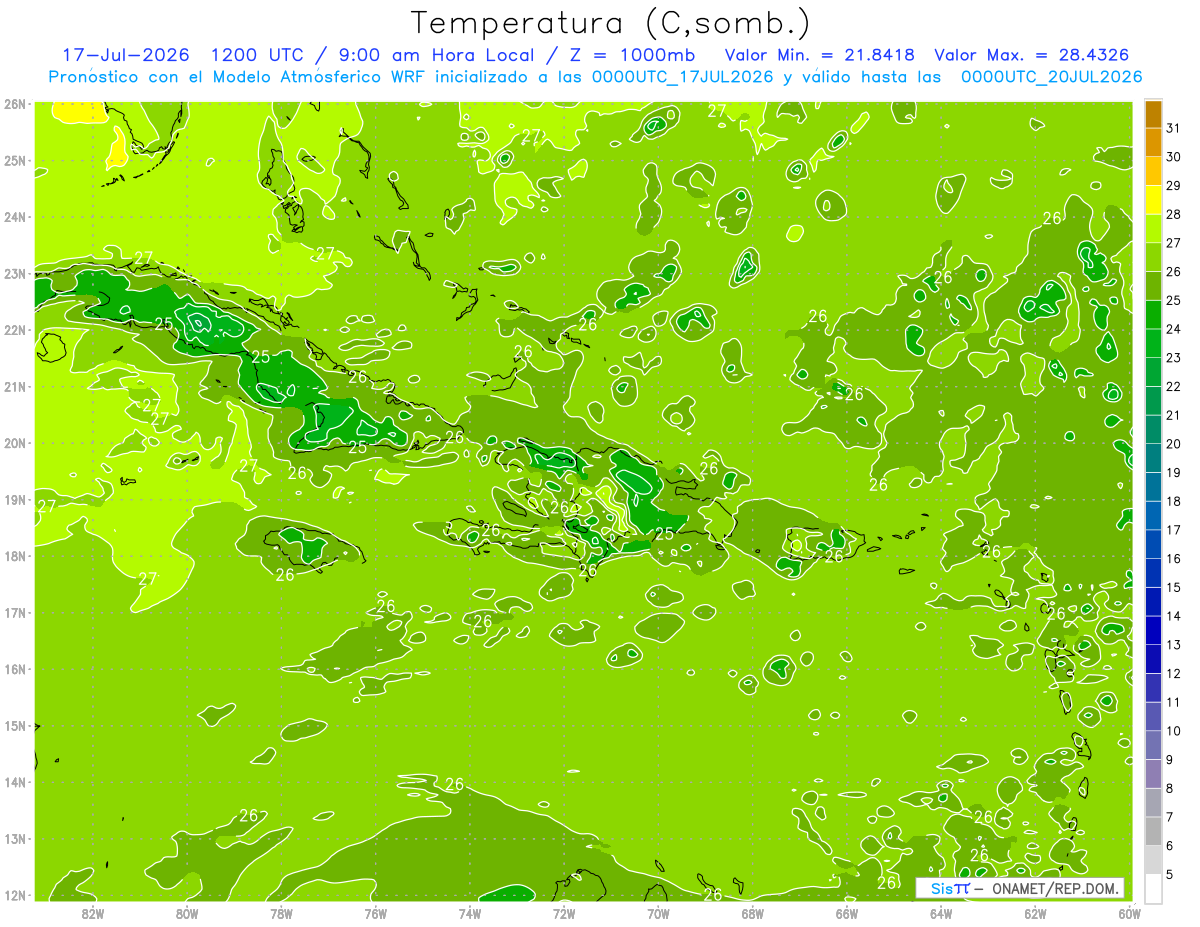Click the 80W longitude axis label
The height and width of the screenshot is (927, 1200).
[187, 913]
